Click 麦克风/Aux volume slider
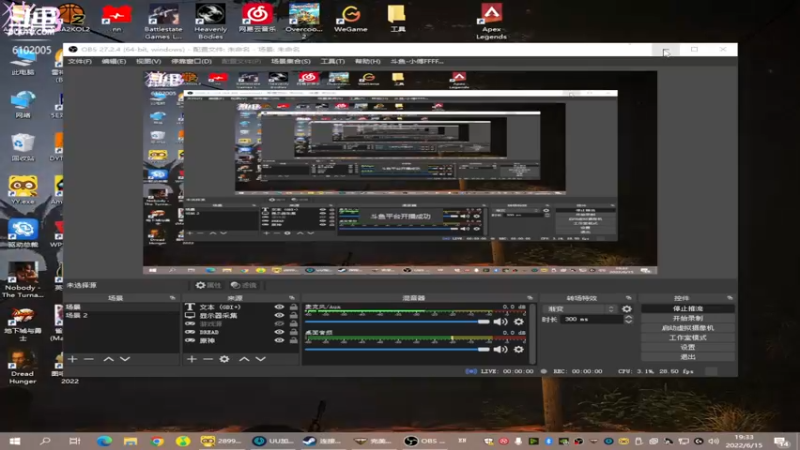800x450 pixels. tap(397, 322)
